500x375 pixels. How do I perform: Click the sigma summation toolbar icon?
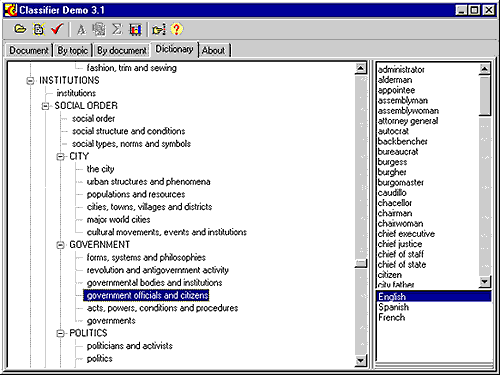117,29
